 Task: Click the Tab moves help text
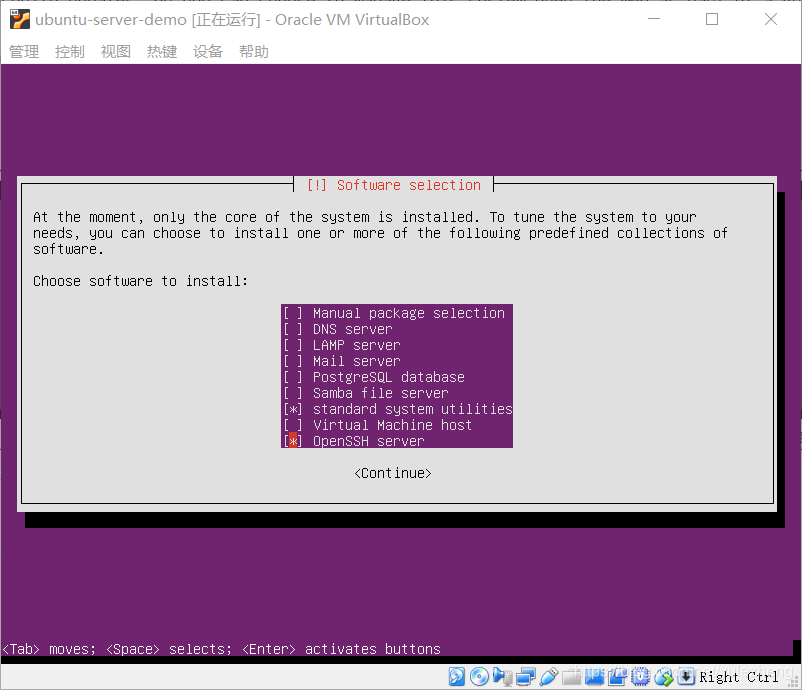click(x=221, y=649)
